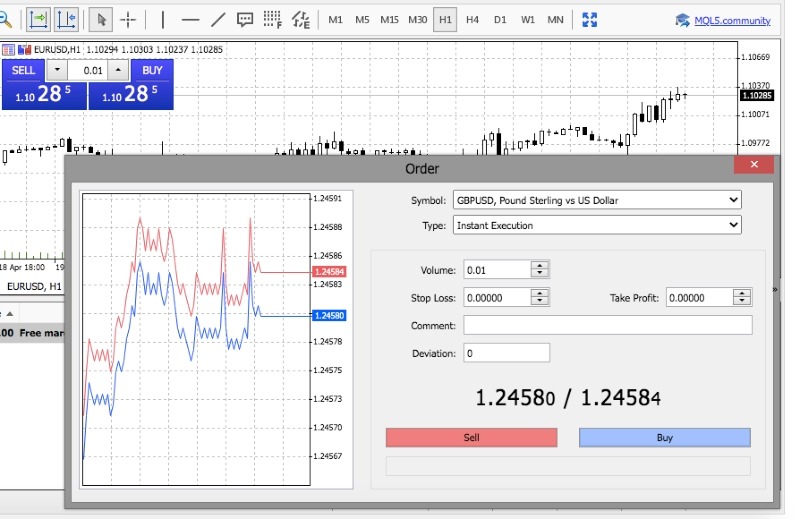The image size is (800, 519).
Task: Decrease one-click lot size arrow
Action: pyautogui.click(x=57, y=70)
